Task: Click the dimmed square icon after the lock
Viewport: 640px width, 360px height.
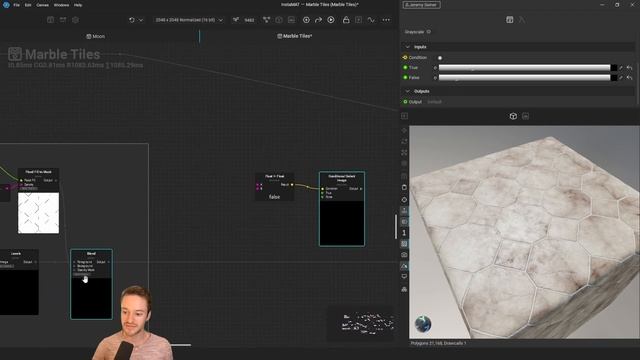Action: click(x=358, y=20)
